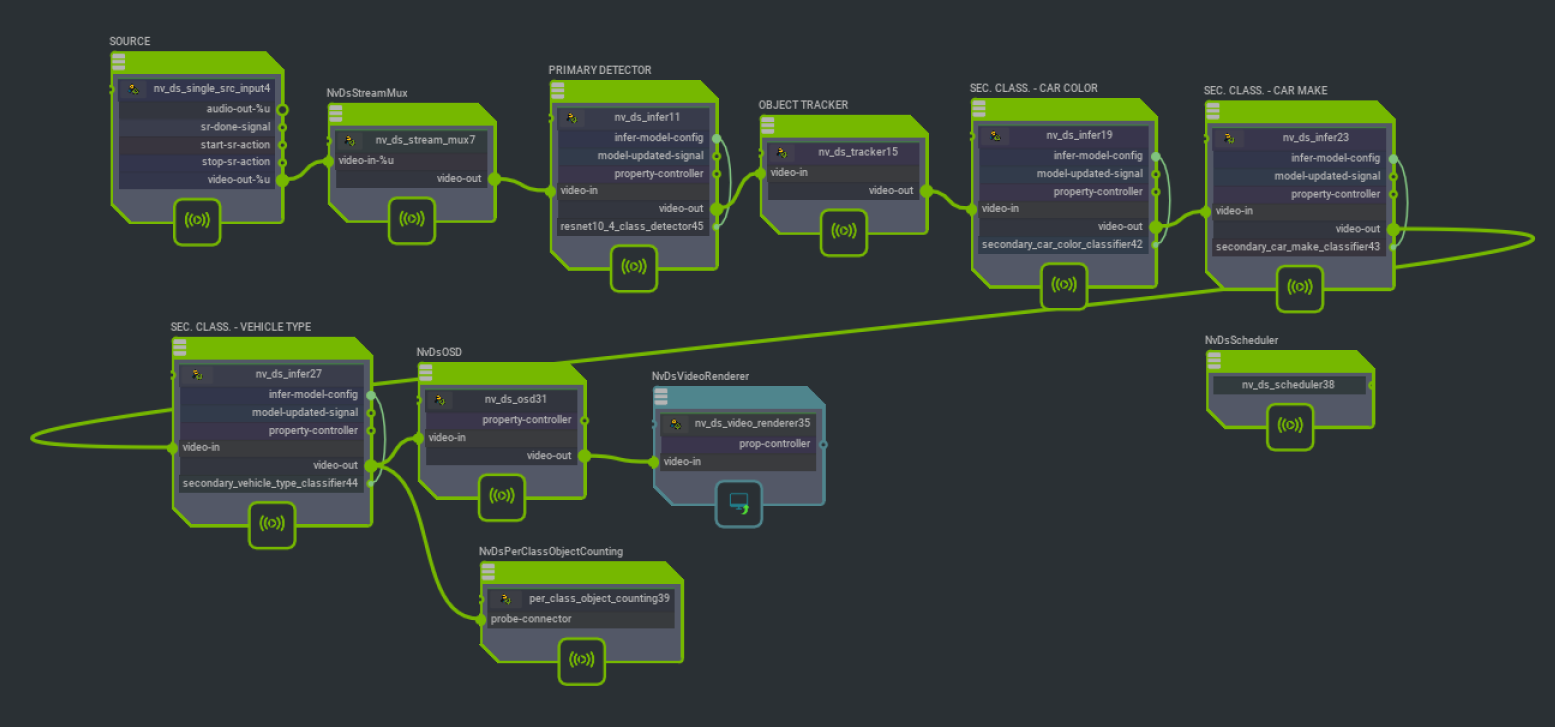Click the monitor icon under the NvDsVideoRenderer node
This screenshot has height=727, width=1555.
[x=739, y=504]
